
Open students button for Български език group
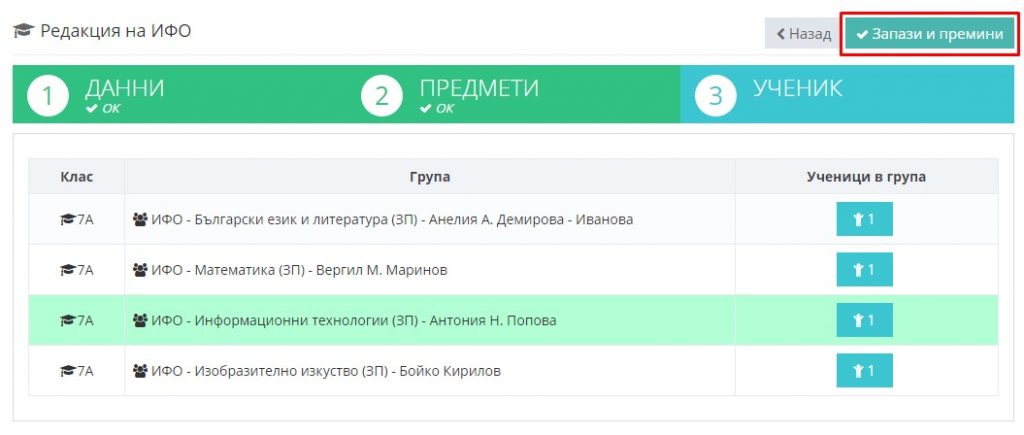865,219
